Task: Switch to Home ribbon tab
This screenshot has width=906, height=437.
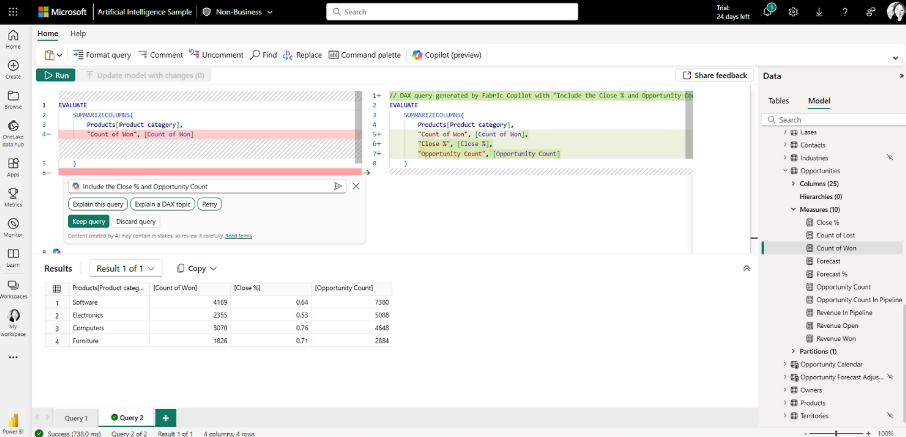Action: (x=48, y=34)
